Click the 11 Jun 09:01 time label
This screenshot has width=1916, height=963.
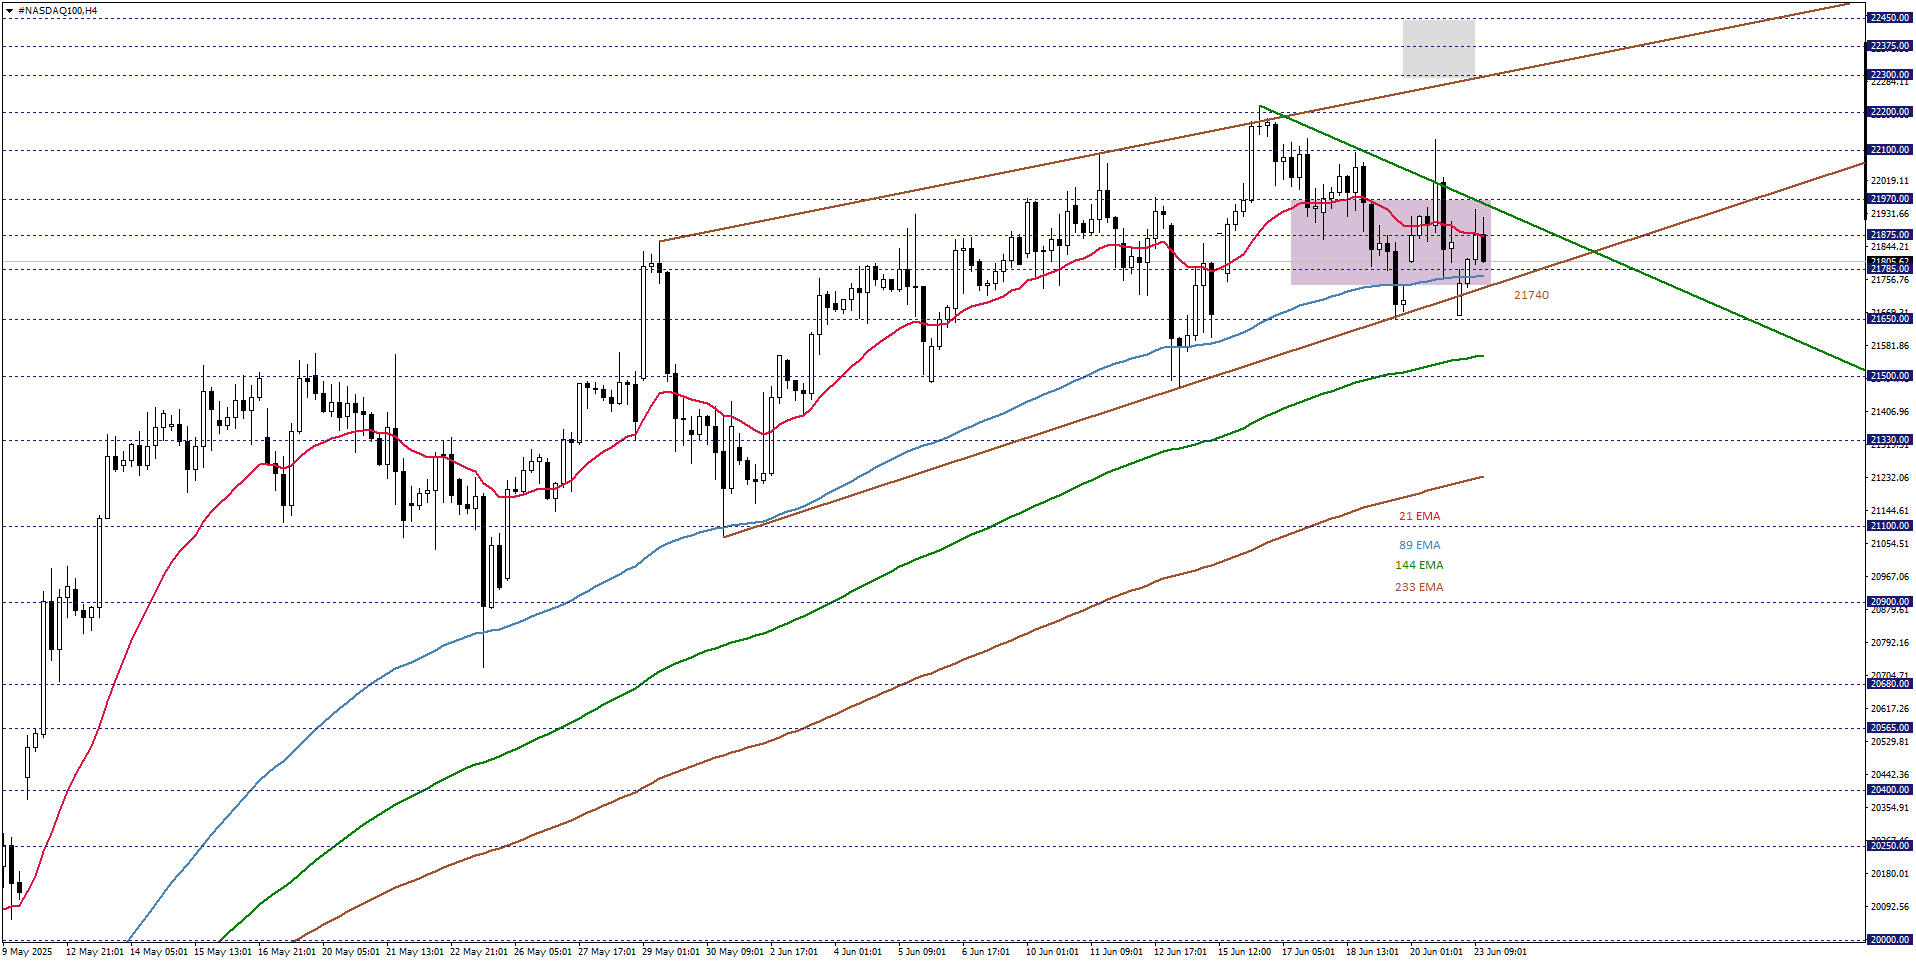tap(1116, 952)
